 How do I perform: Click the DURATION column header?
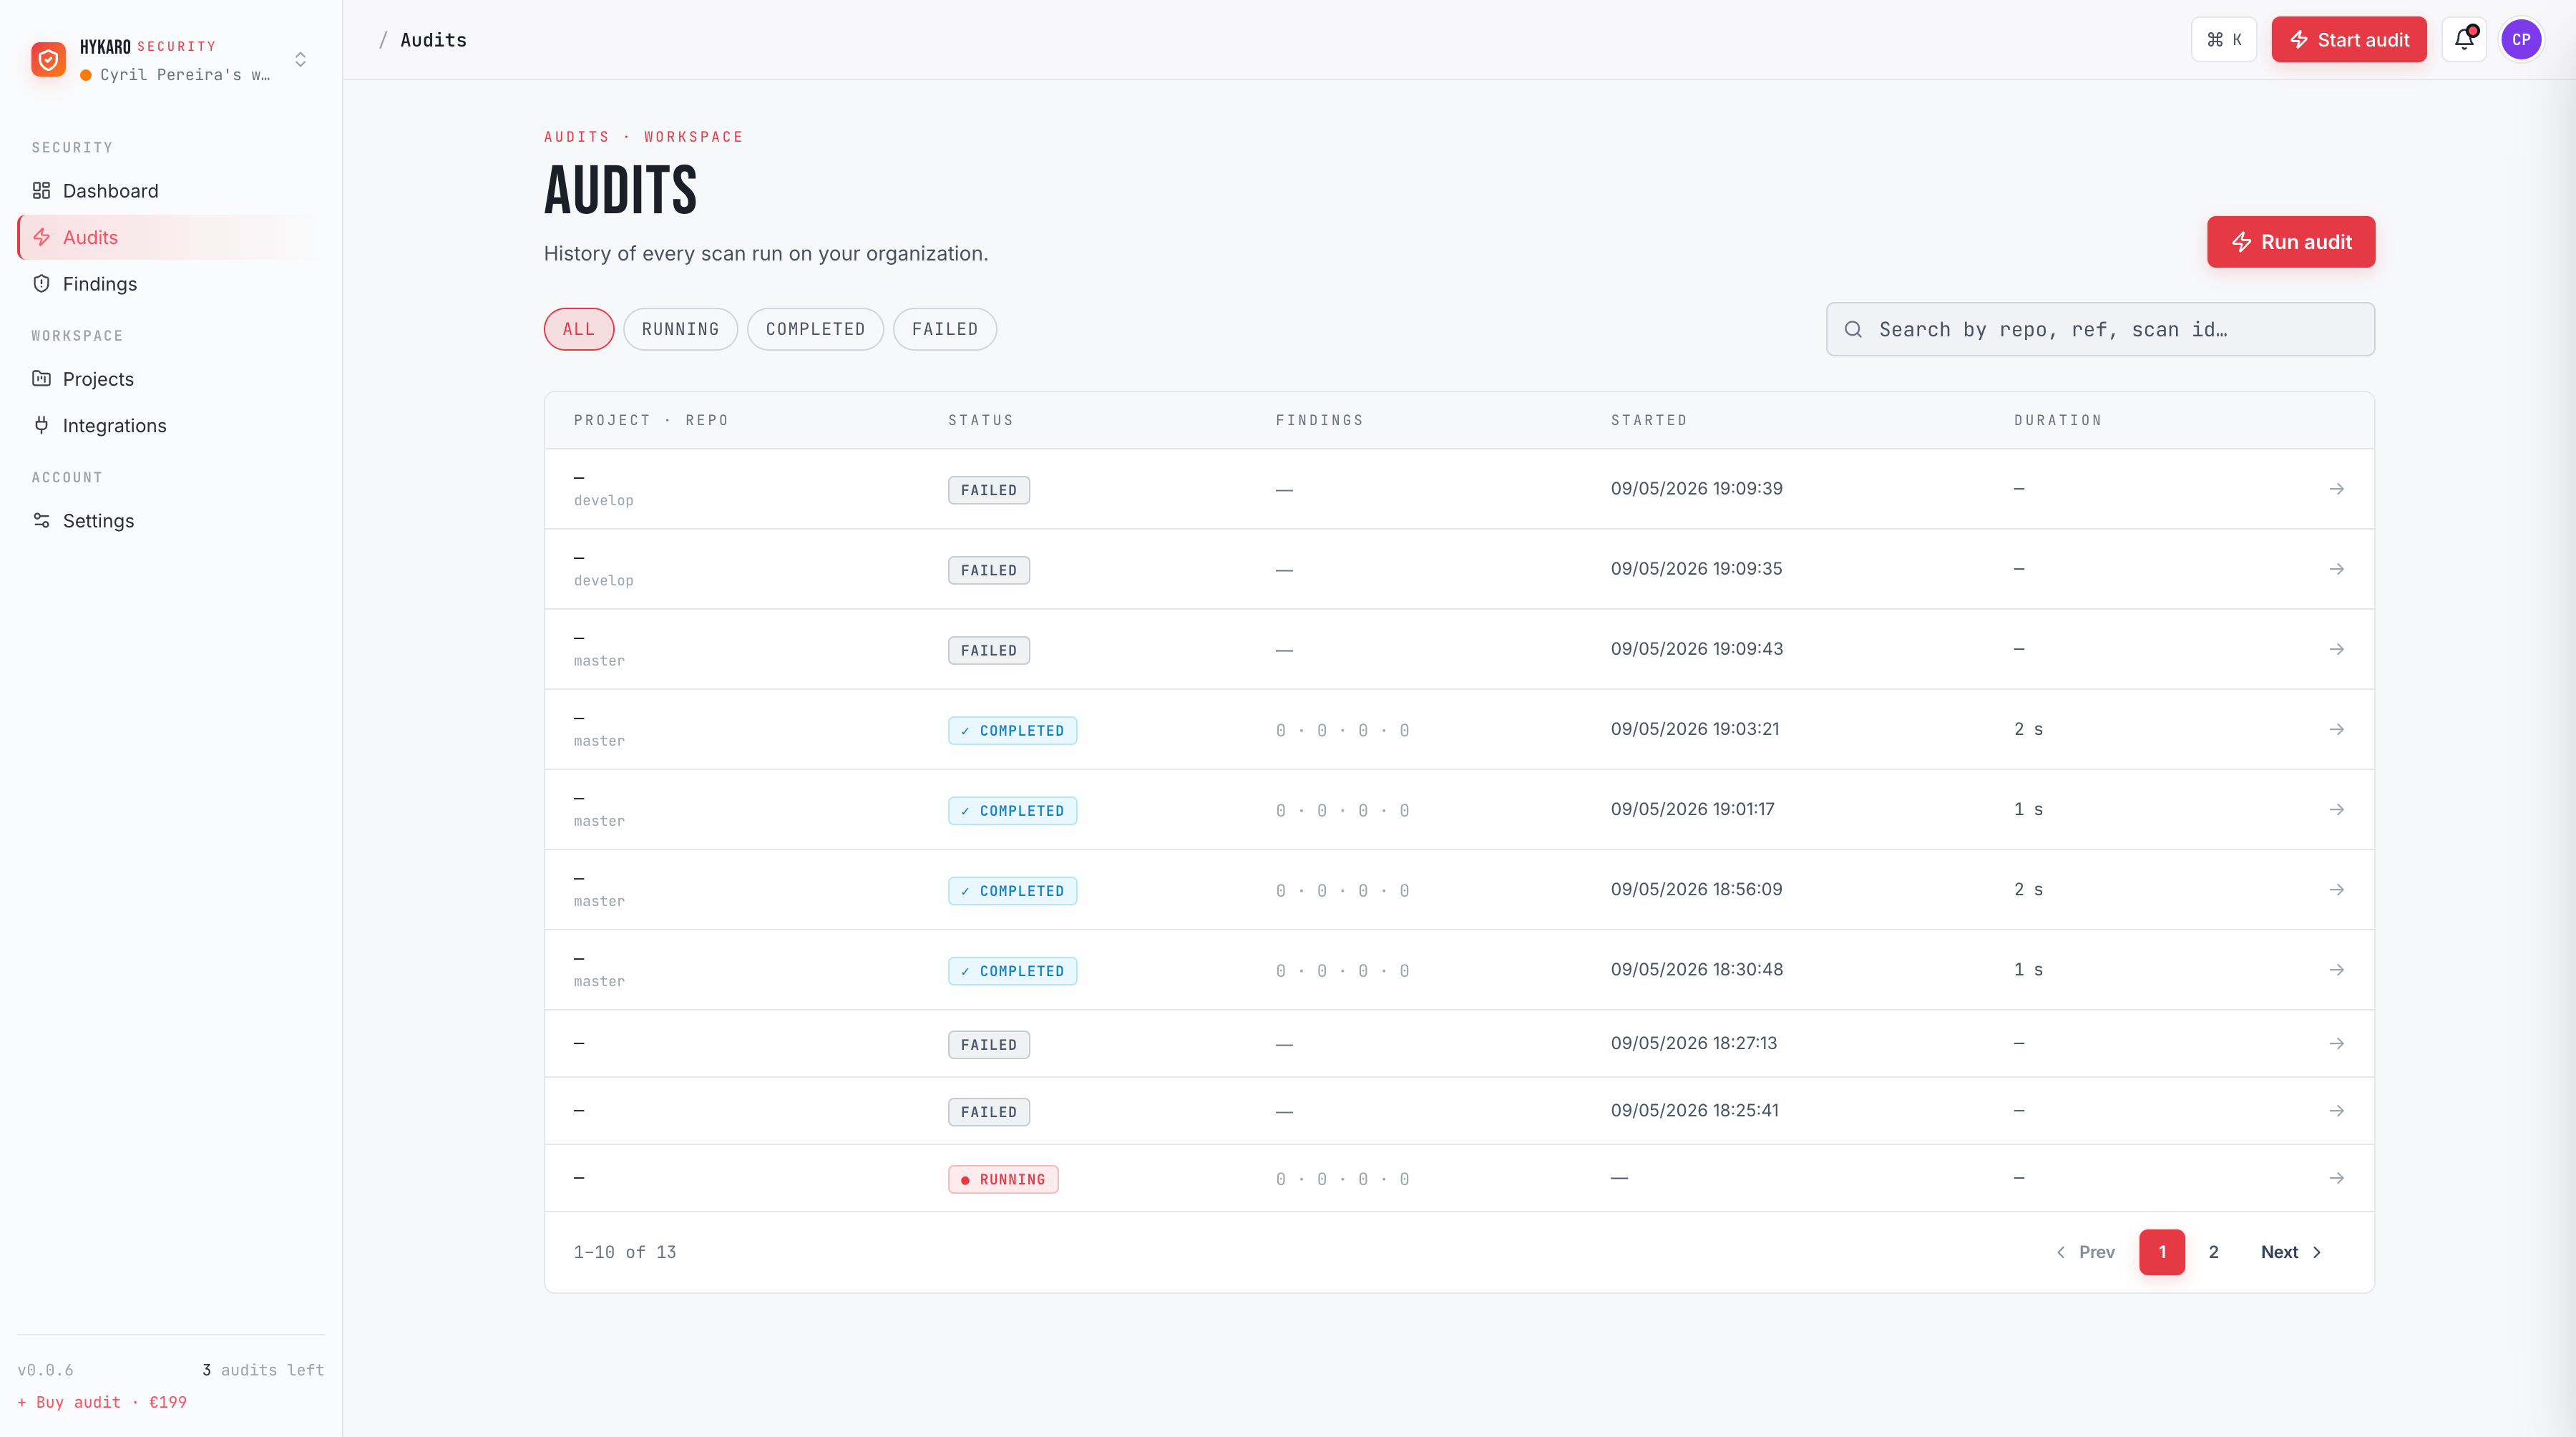tap(2058, 420)
